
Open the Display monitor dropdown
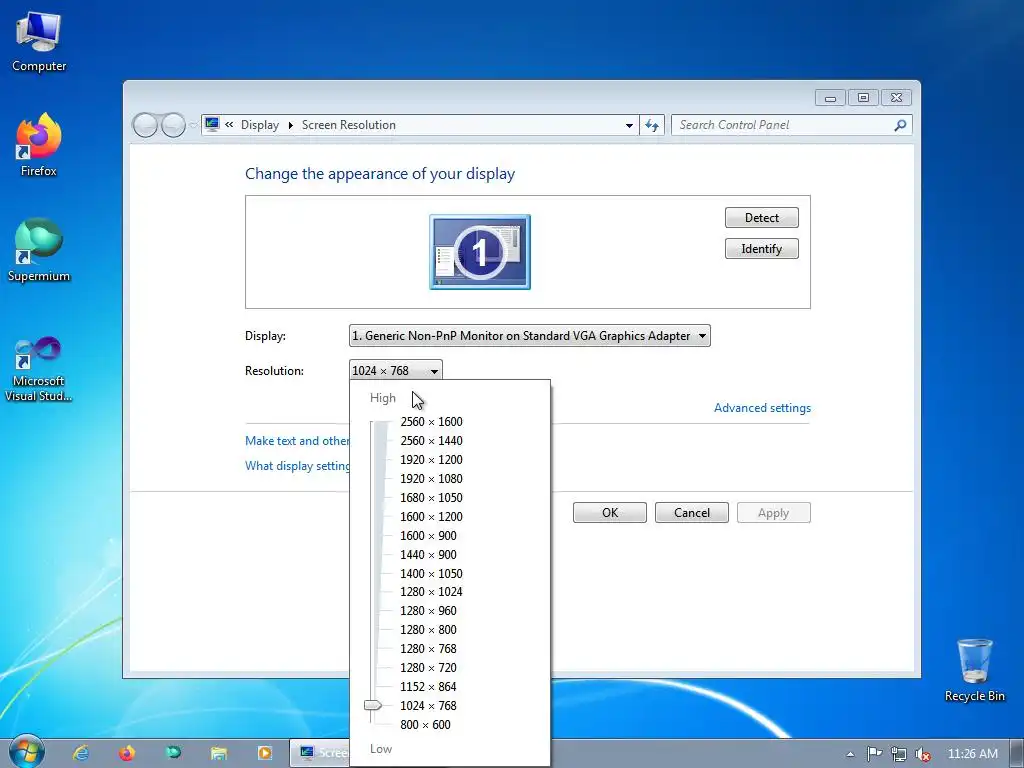(x=530, y=336)
